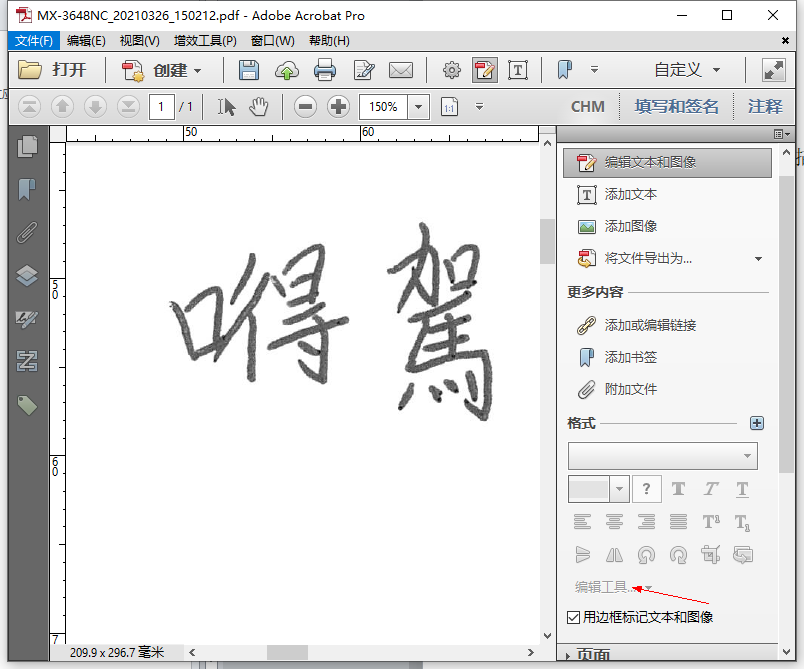Open the 文件(F) menu
Image resolution: width=804 pixels, height=669 pixels.
pyautogui.click(x=34, y=40)
